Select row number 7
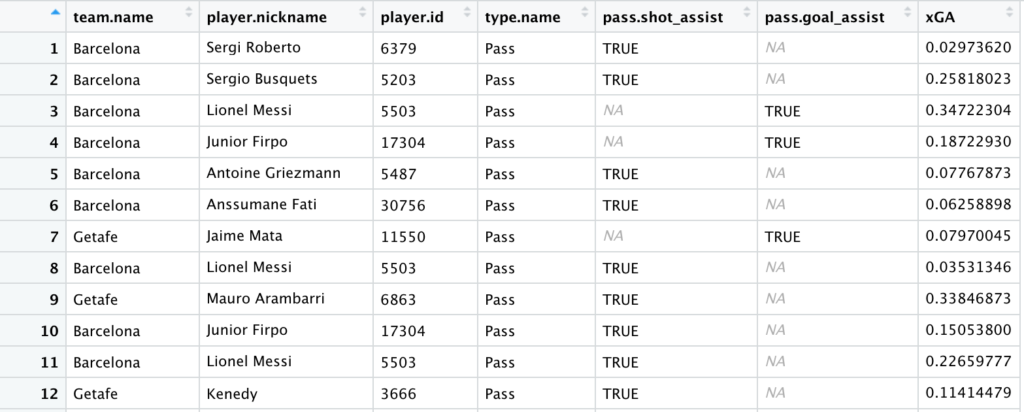1024x412 pixels. (33, 236)
